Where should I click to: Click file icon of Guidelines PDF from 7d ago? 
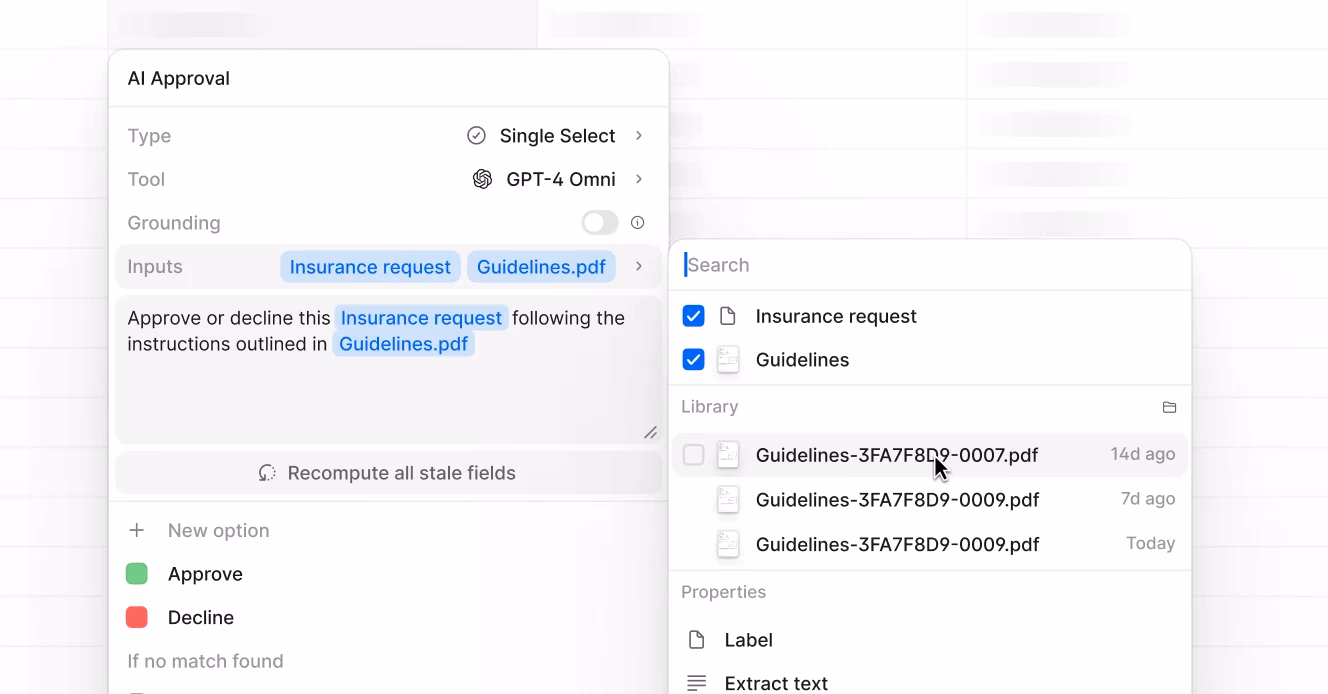click(x=728, y=500)
